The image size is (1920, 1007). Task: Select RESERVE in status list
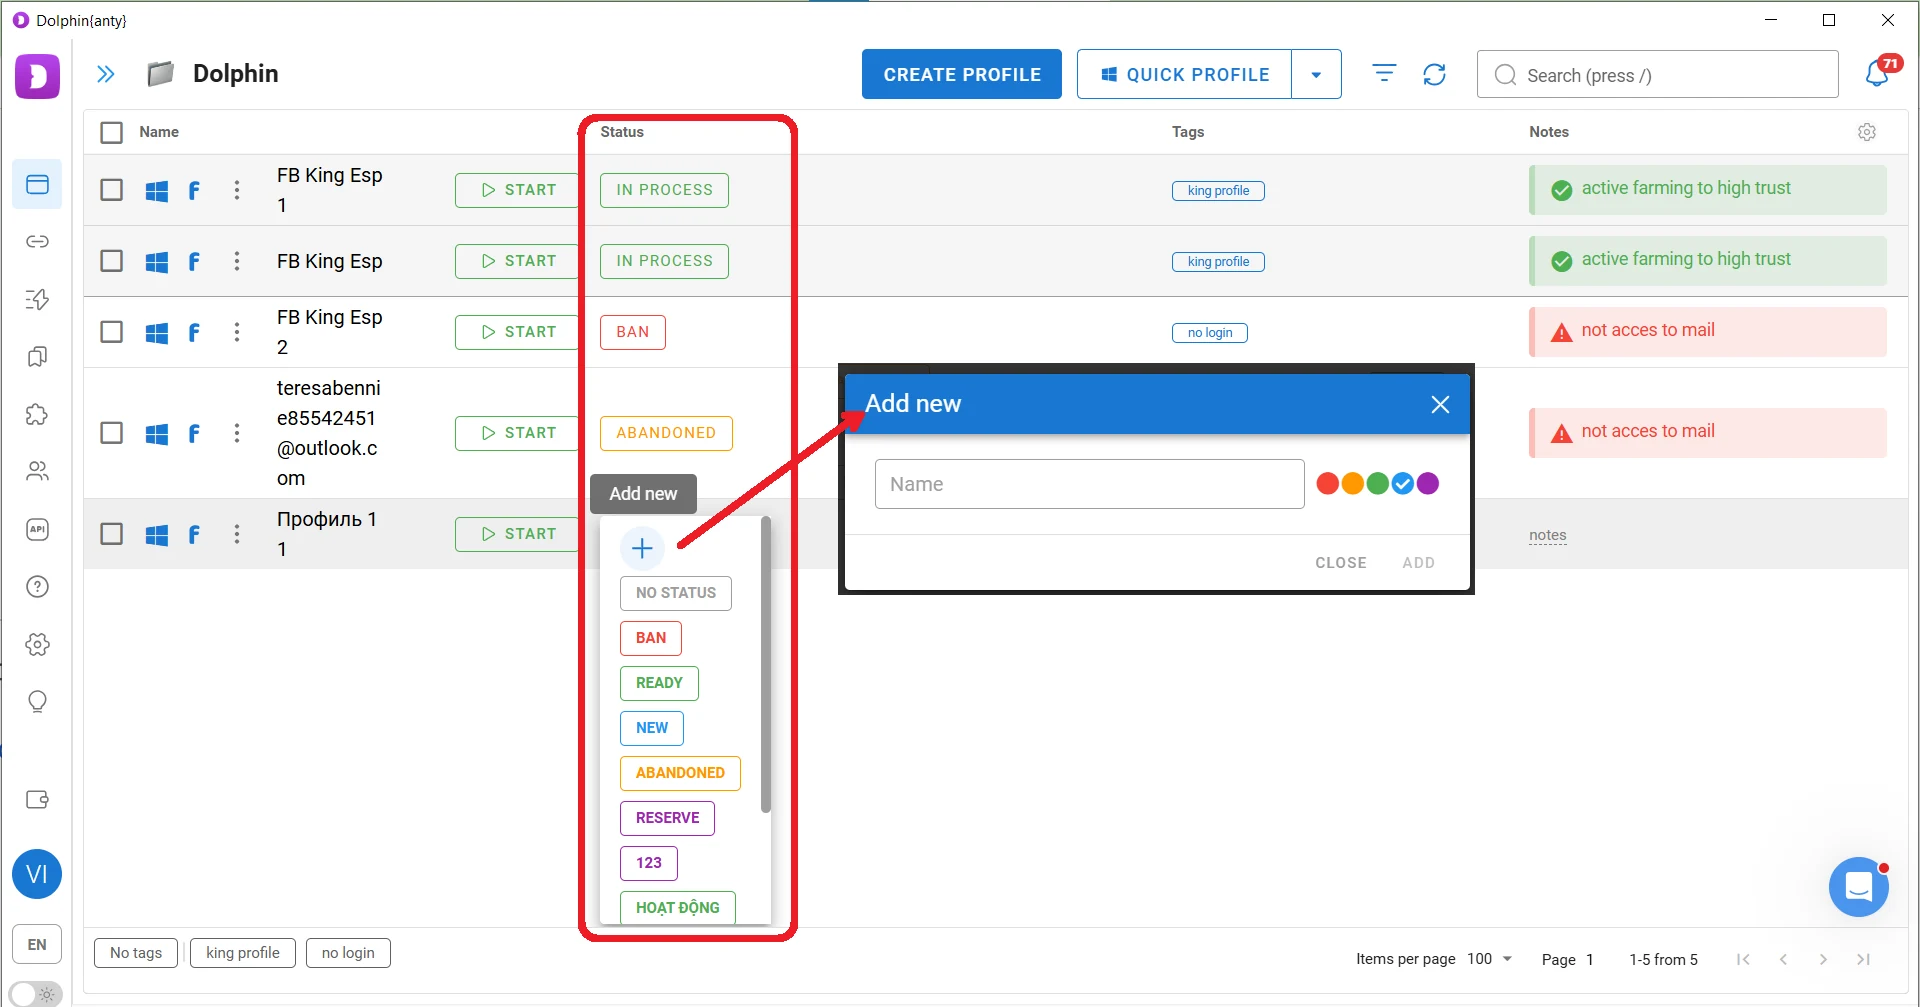click(x=667, y=818)
